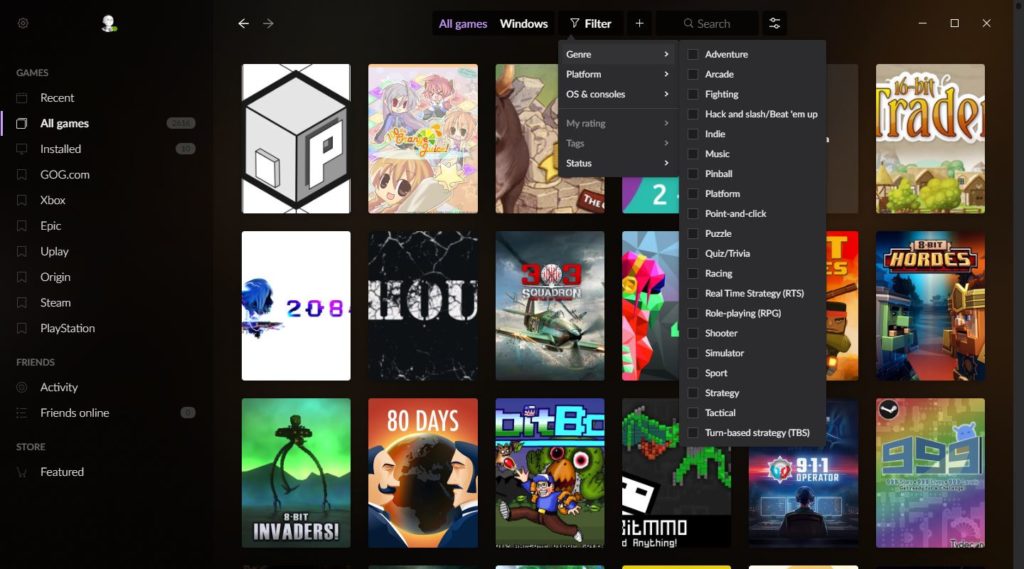Expand the Status filter submenu
The height and width of the screenshot is (569, 1024).
(617, 163)
